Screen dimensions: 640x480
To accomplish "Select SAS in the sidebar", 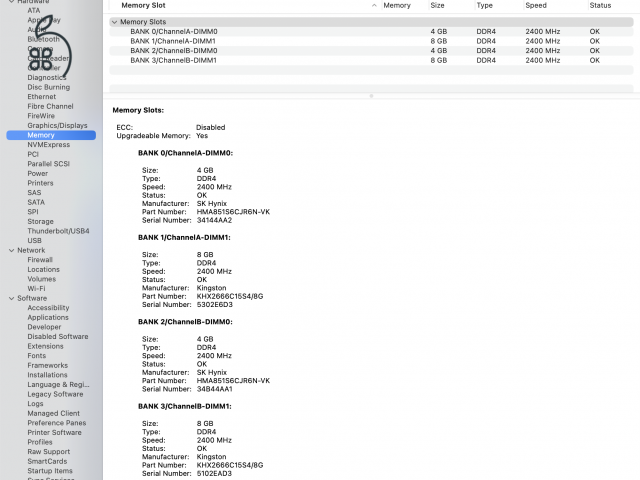I will tap(34, 193).
